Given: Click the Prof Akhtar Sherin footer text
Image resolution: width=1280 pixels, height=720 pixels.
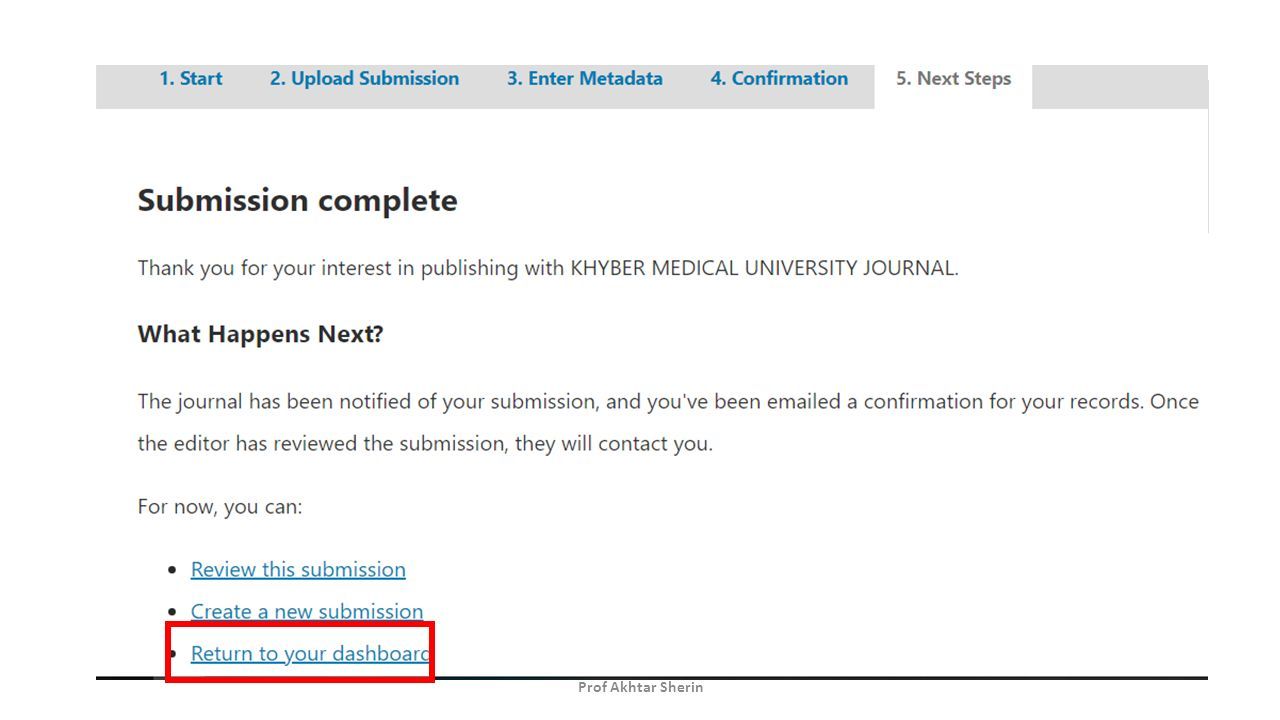Looking at the screenshot, I should coord(640,687).
